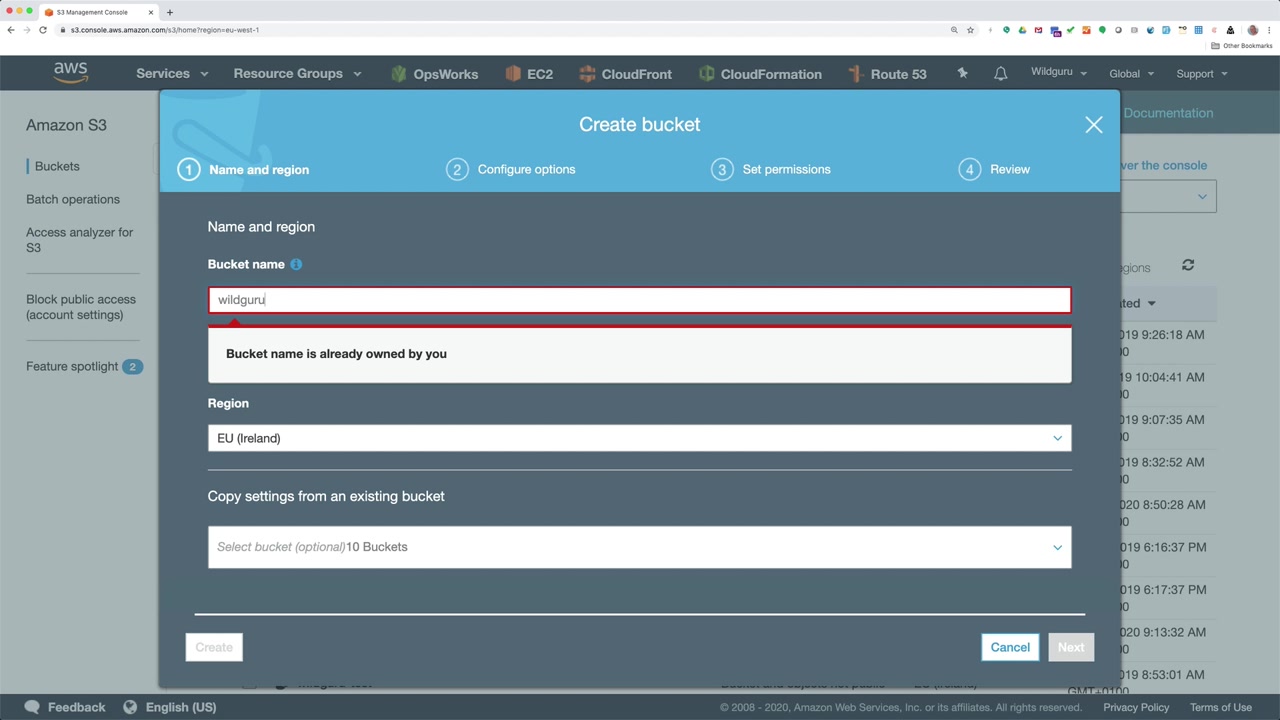
Task: Click the pin shortcuts icon in AWS navbar
Action: click(x=962, y=73)
